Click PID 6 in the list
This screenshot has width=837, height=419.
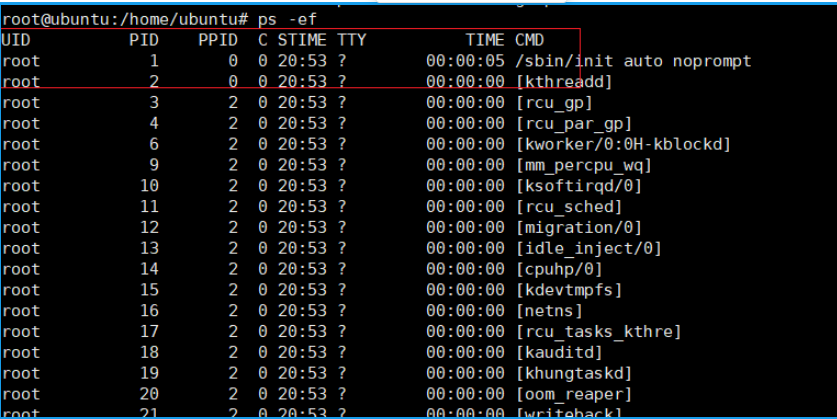click(154, 144)
